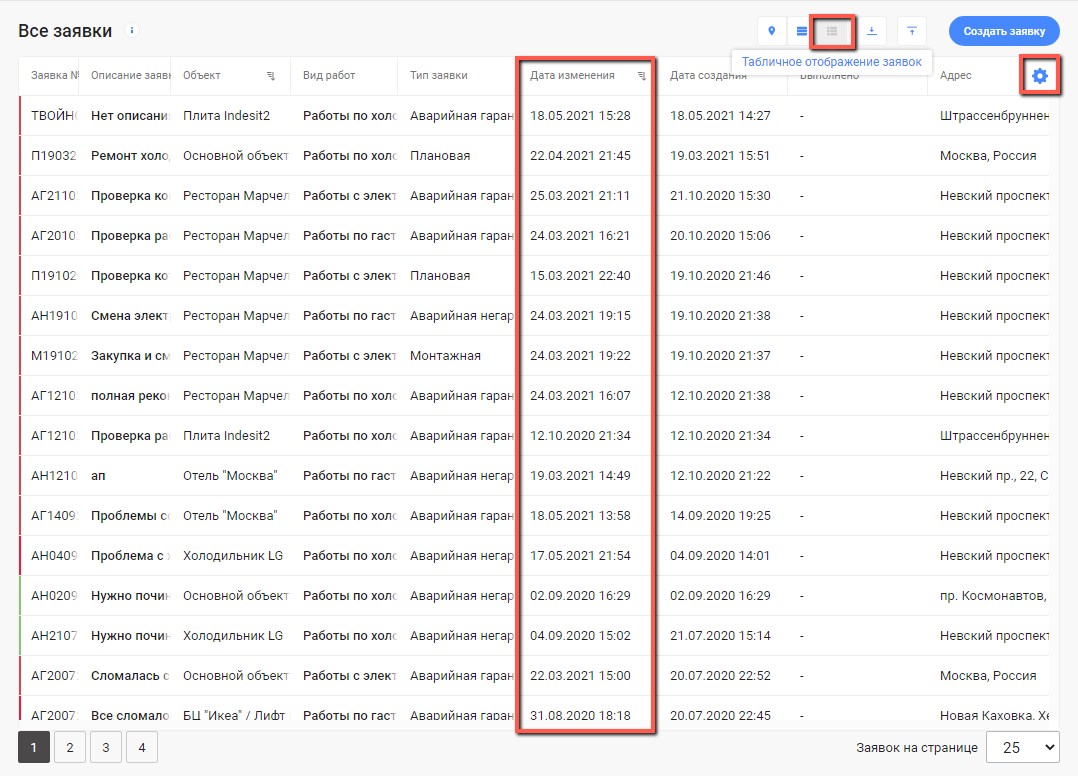This screenshot has height=776, width=1078.
Task: Switch to the list view icon
Action: click(802, 31)
